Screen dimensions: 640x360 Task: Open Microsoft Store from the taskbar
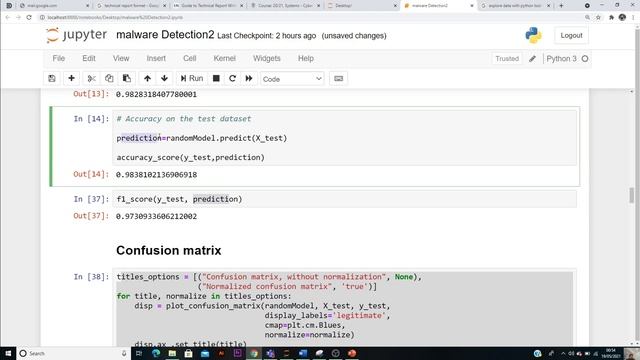[188, 353]
